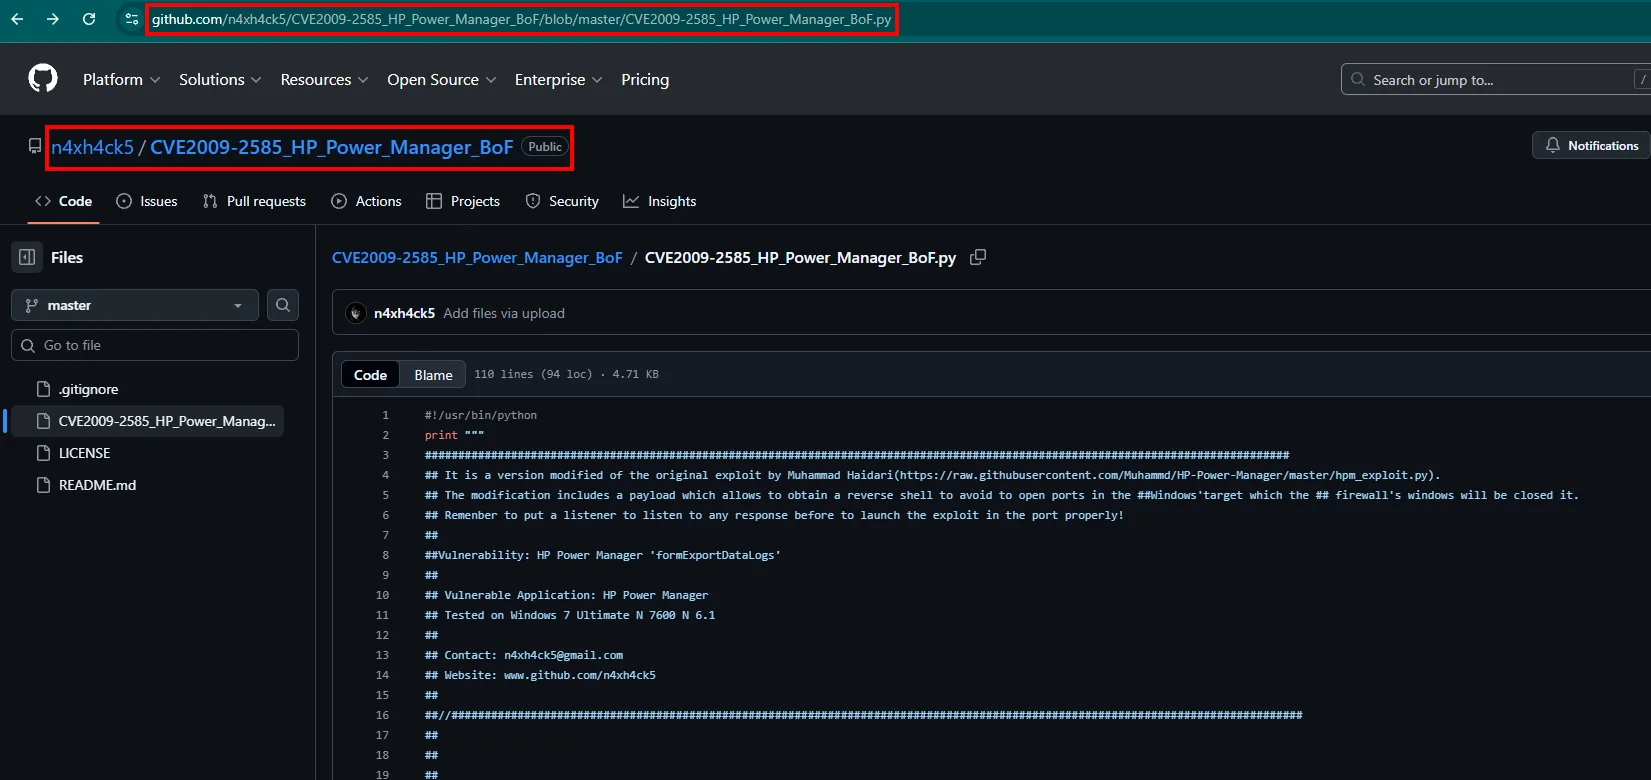Screen dimensions: 1651x780
Task: Expand the Open Source dropdown menu
Action: (441, 80)
